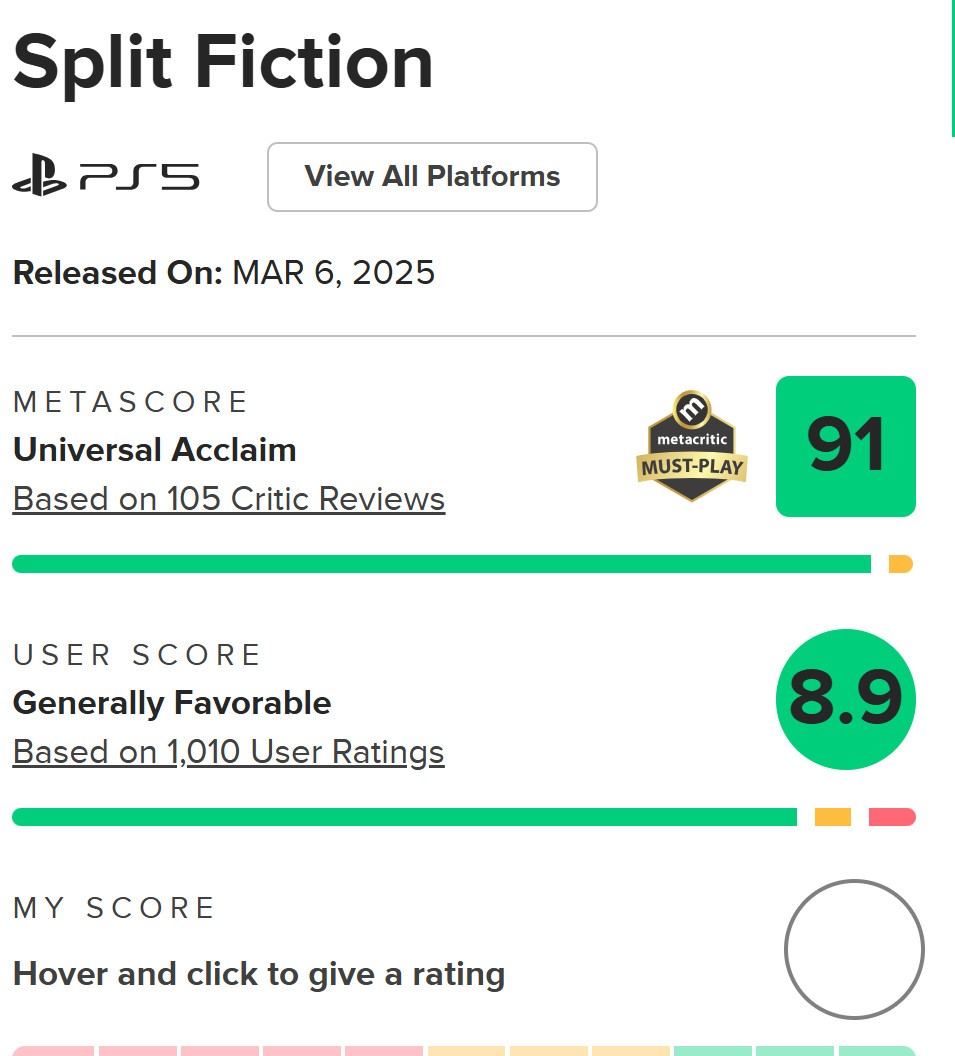
Task: Click the rightmost green My Score rating segment
Action: pyautogui.click(x=877, y=1050)
